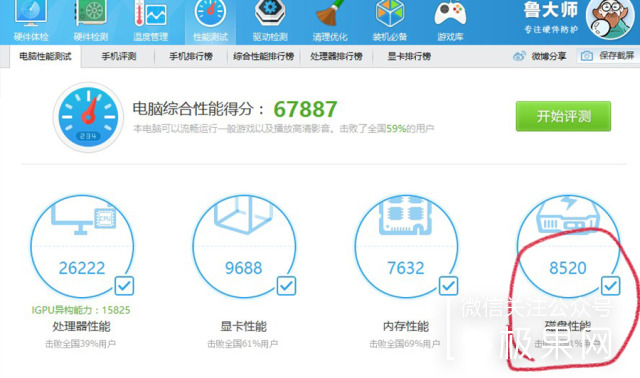Switch to 手机评测 tab
The image size is (640, 378).
pos(119,56)
